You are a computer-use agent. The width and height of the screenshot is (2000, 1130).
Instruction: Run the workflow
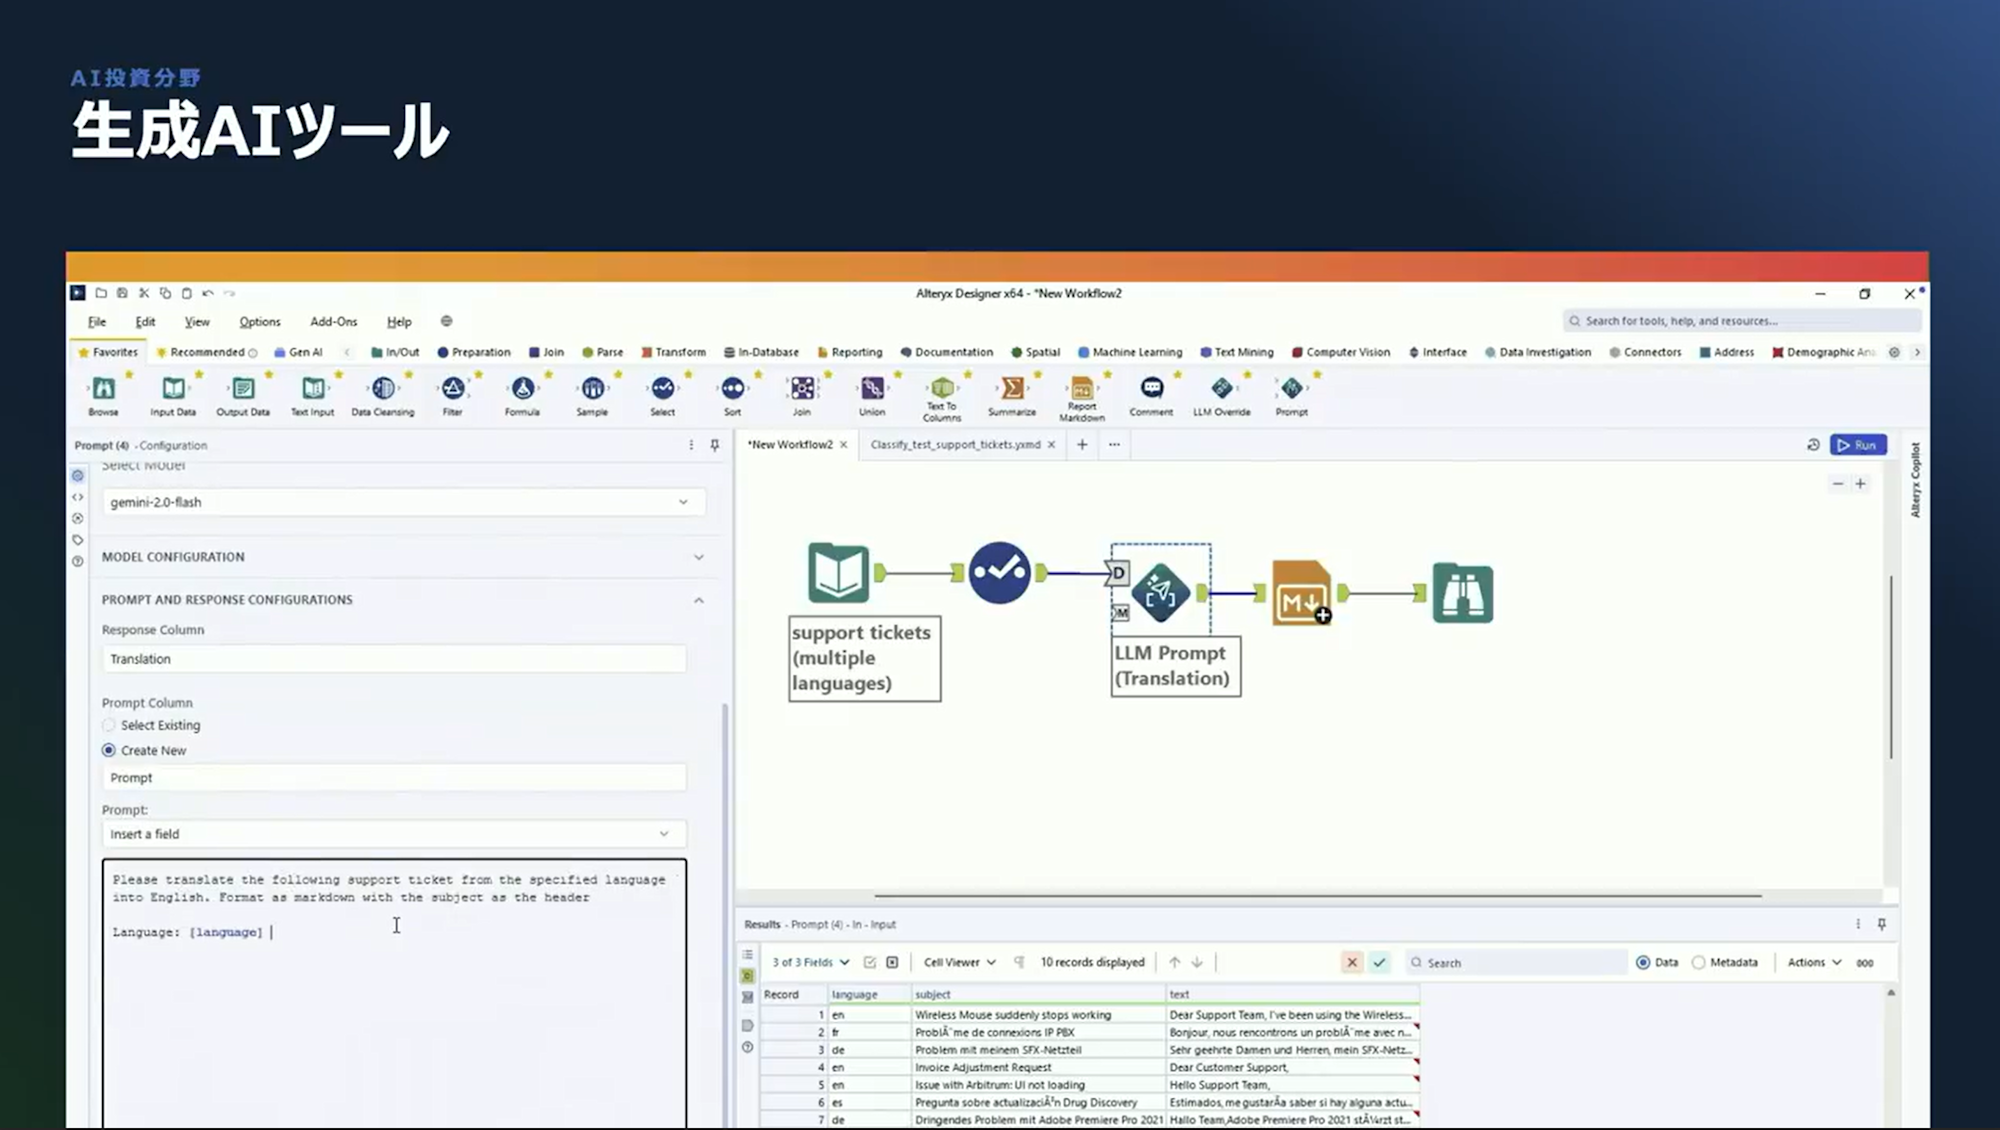(x=1858, y=445)
